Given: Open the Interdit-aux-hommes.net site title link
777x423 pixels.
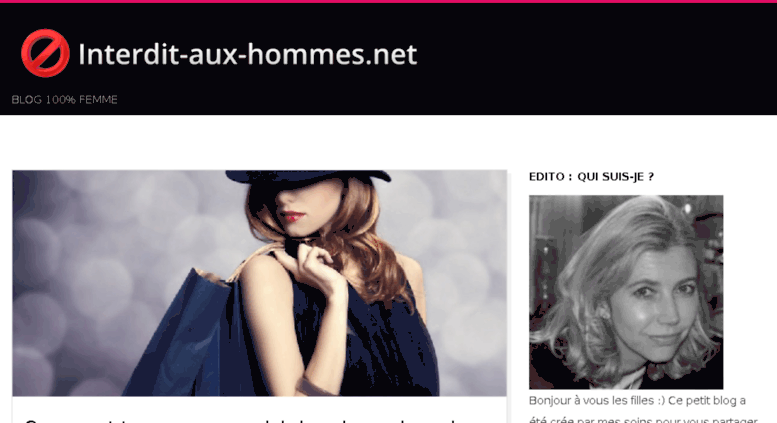Looking at the screenshot, I should (248, 54).
